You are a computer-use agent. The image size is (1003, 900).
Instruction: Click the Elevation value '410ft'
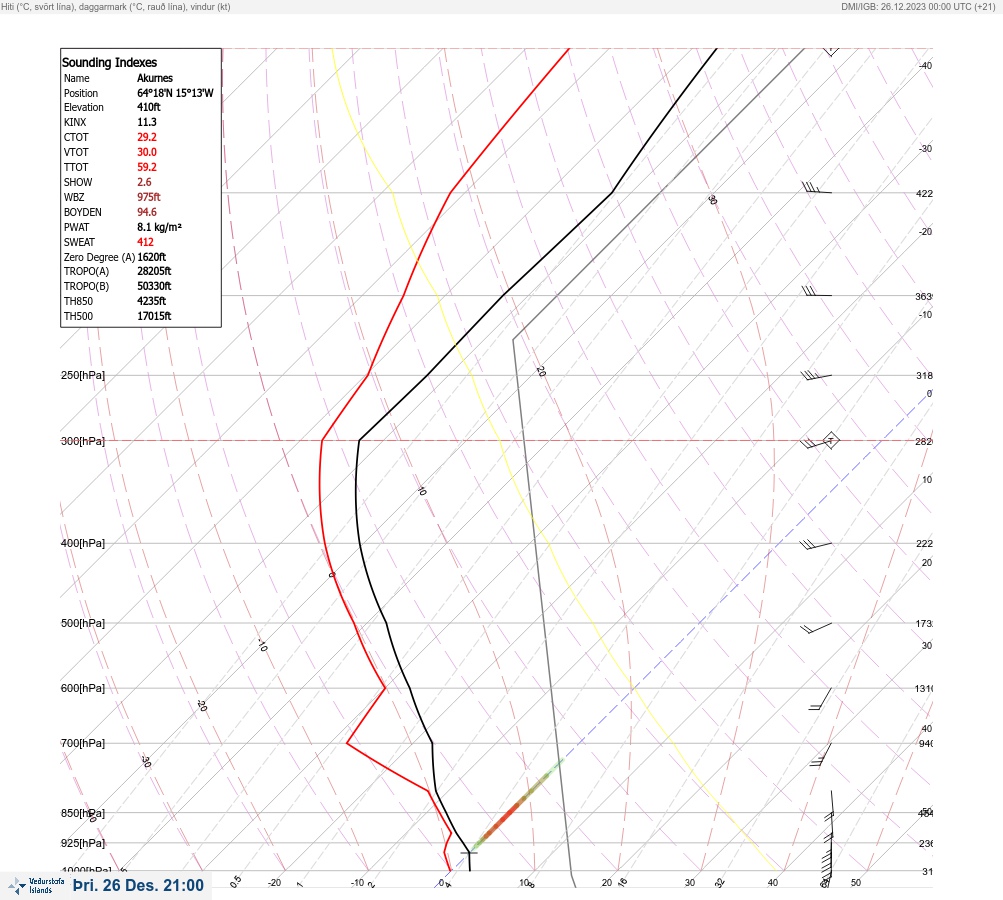click(148, 107)
